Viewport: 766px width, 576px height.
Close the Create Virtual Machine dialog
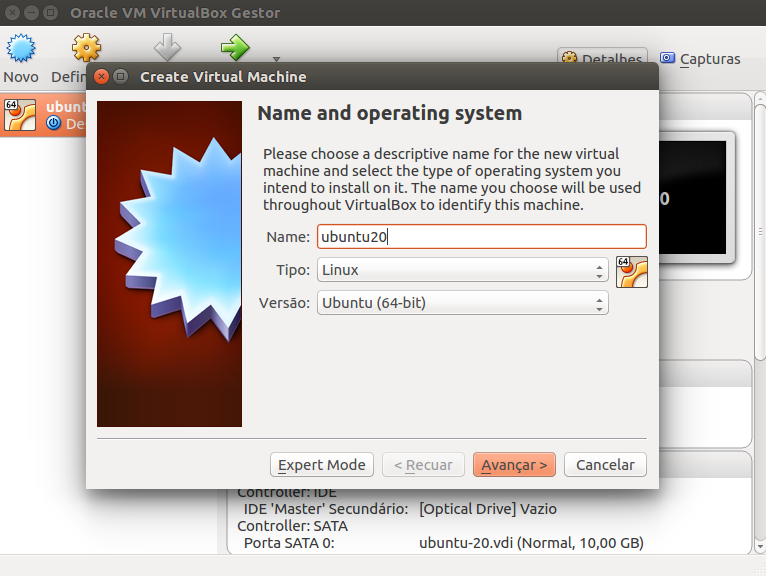tap(101, 76)
